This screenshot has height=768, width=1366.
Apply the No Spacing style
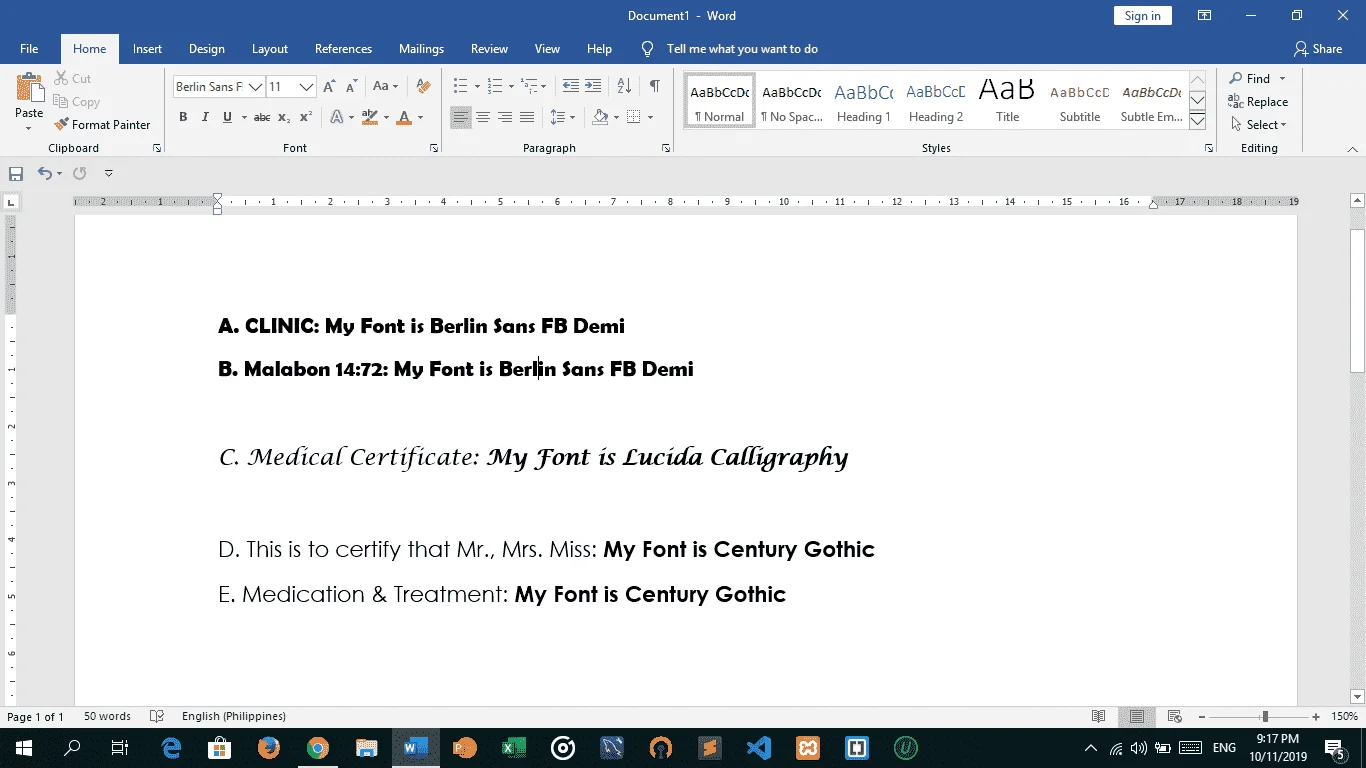tap(791, 102)
